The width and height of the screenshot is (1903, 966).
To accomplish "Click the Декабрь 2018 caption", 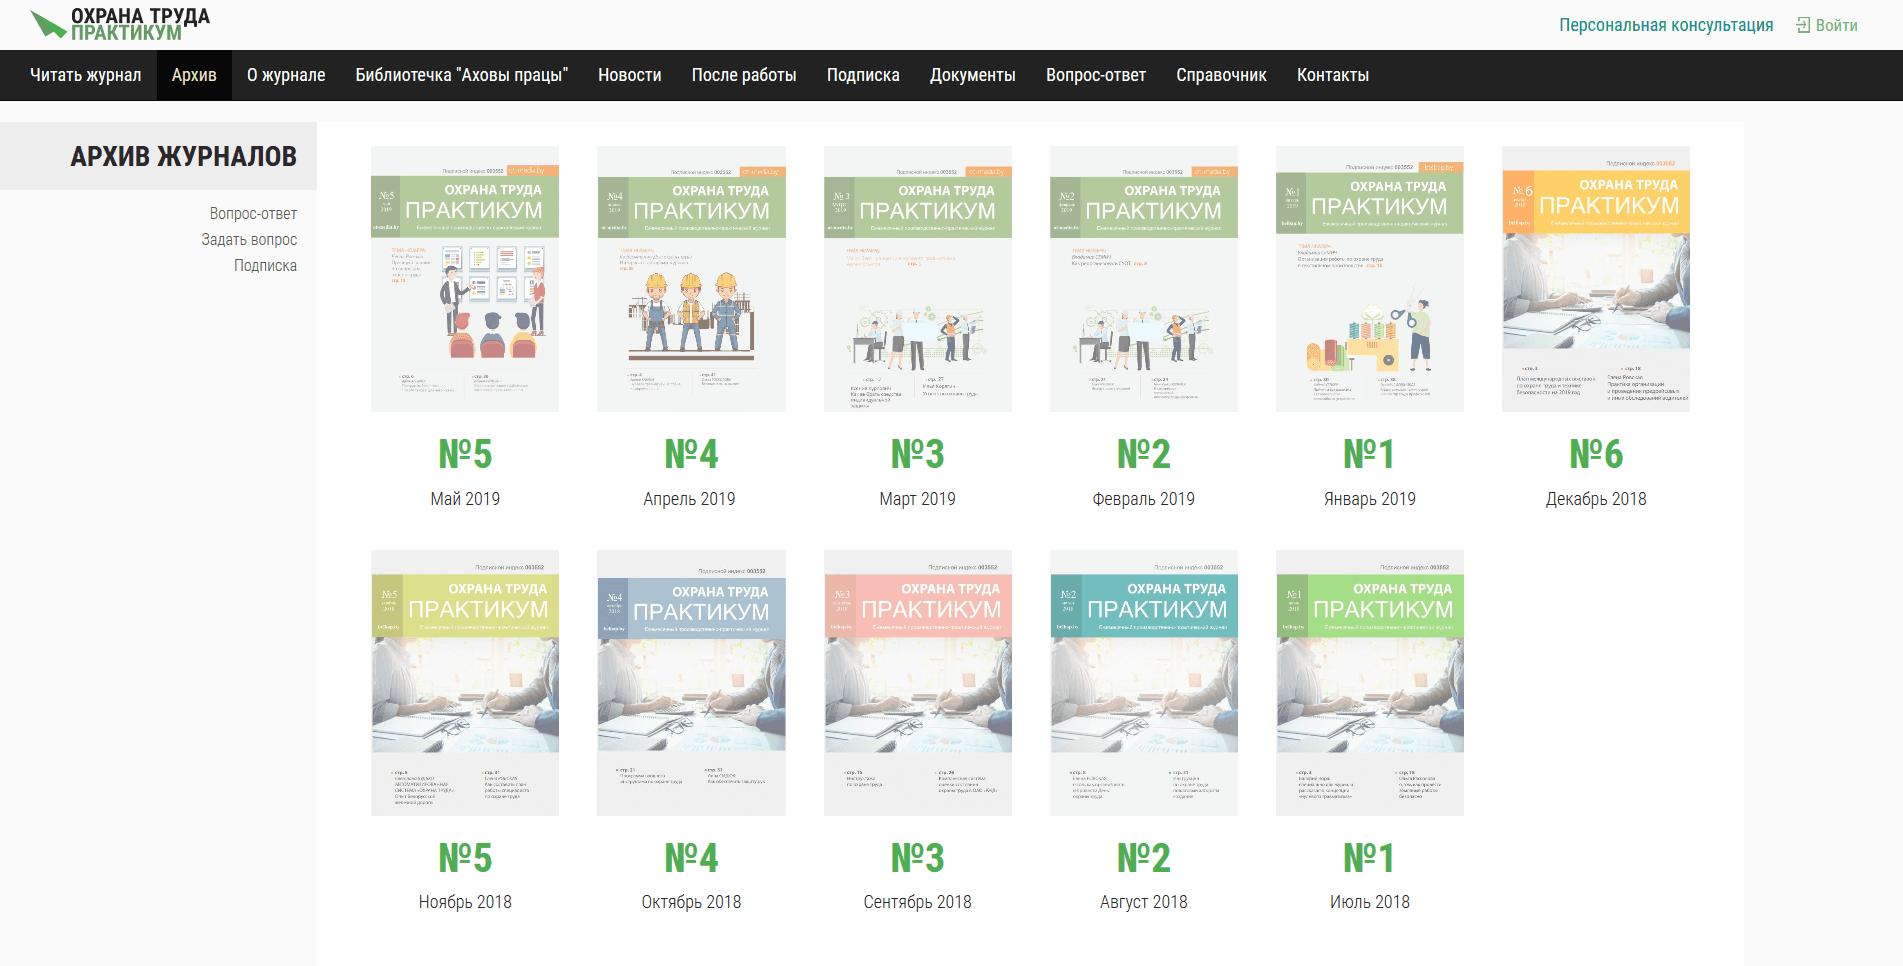I will tap(1596, 499).
